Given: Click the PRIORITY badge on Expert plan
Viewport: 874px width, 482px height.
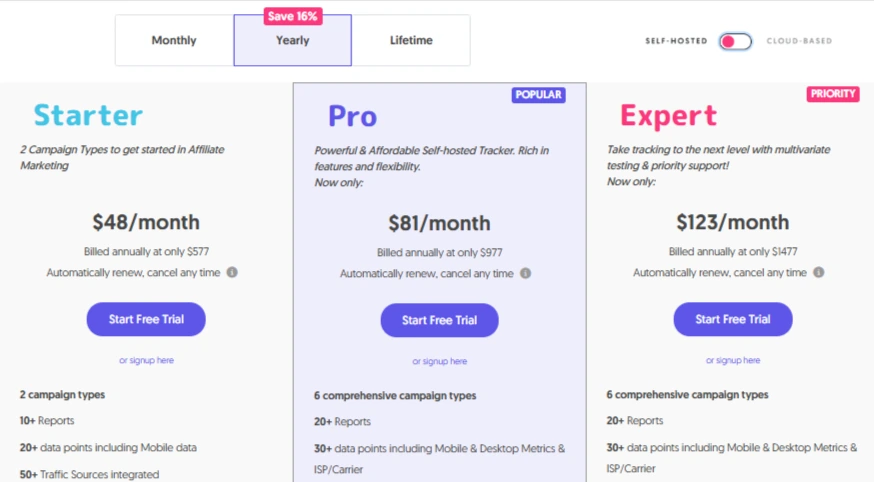Looking at the screenshot, I should [x=833, y=94].
